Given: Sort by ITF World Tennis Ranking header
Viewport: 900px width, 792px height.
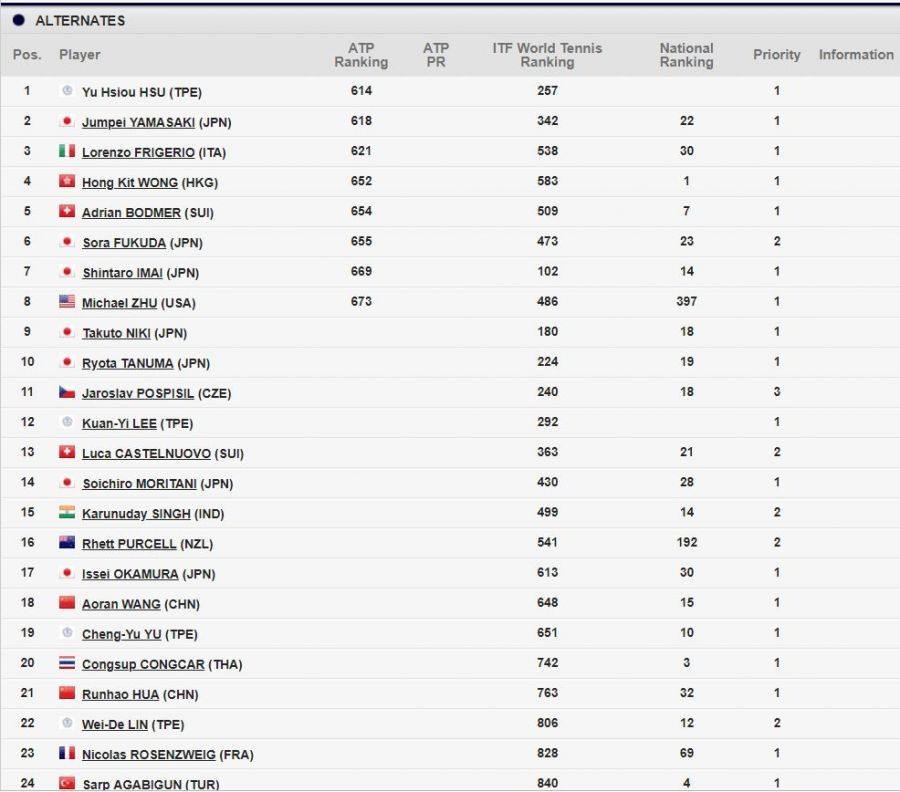Looking at the screenshot, I should [x=547, y=55].
